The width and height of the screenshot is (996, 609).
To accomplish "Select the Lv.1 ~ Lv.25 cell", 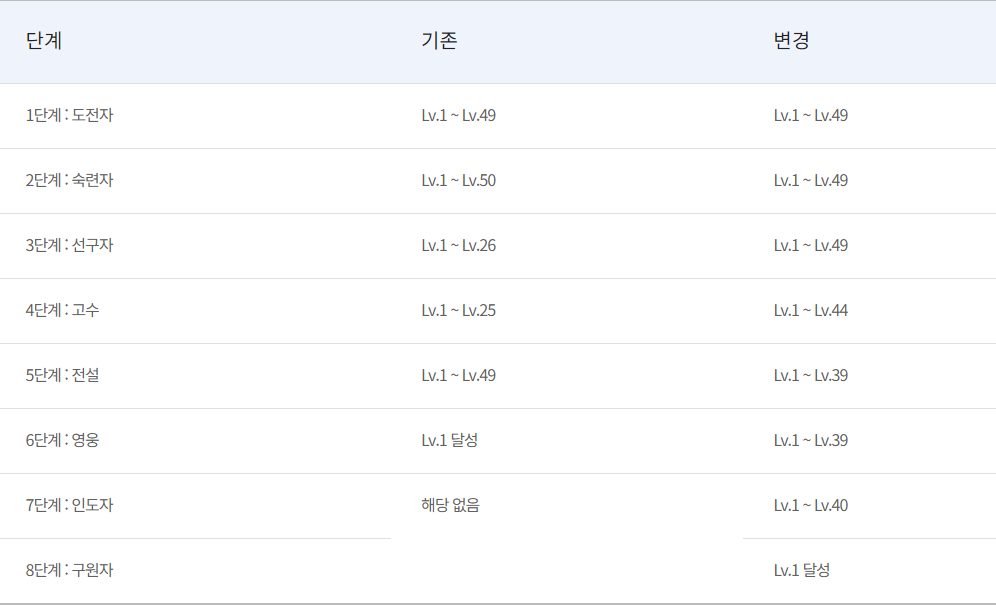I will point(458,311).
